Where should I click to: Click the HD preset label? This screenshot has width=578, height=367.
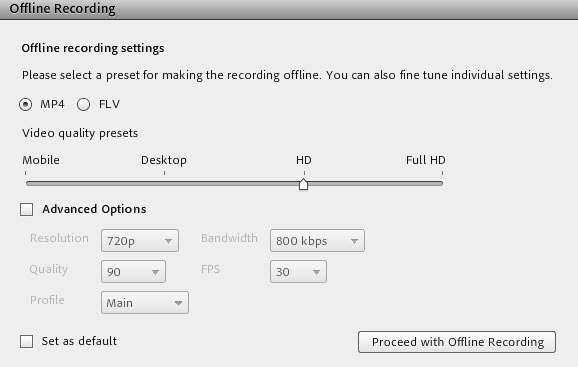304,160
